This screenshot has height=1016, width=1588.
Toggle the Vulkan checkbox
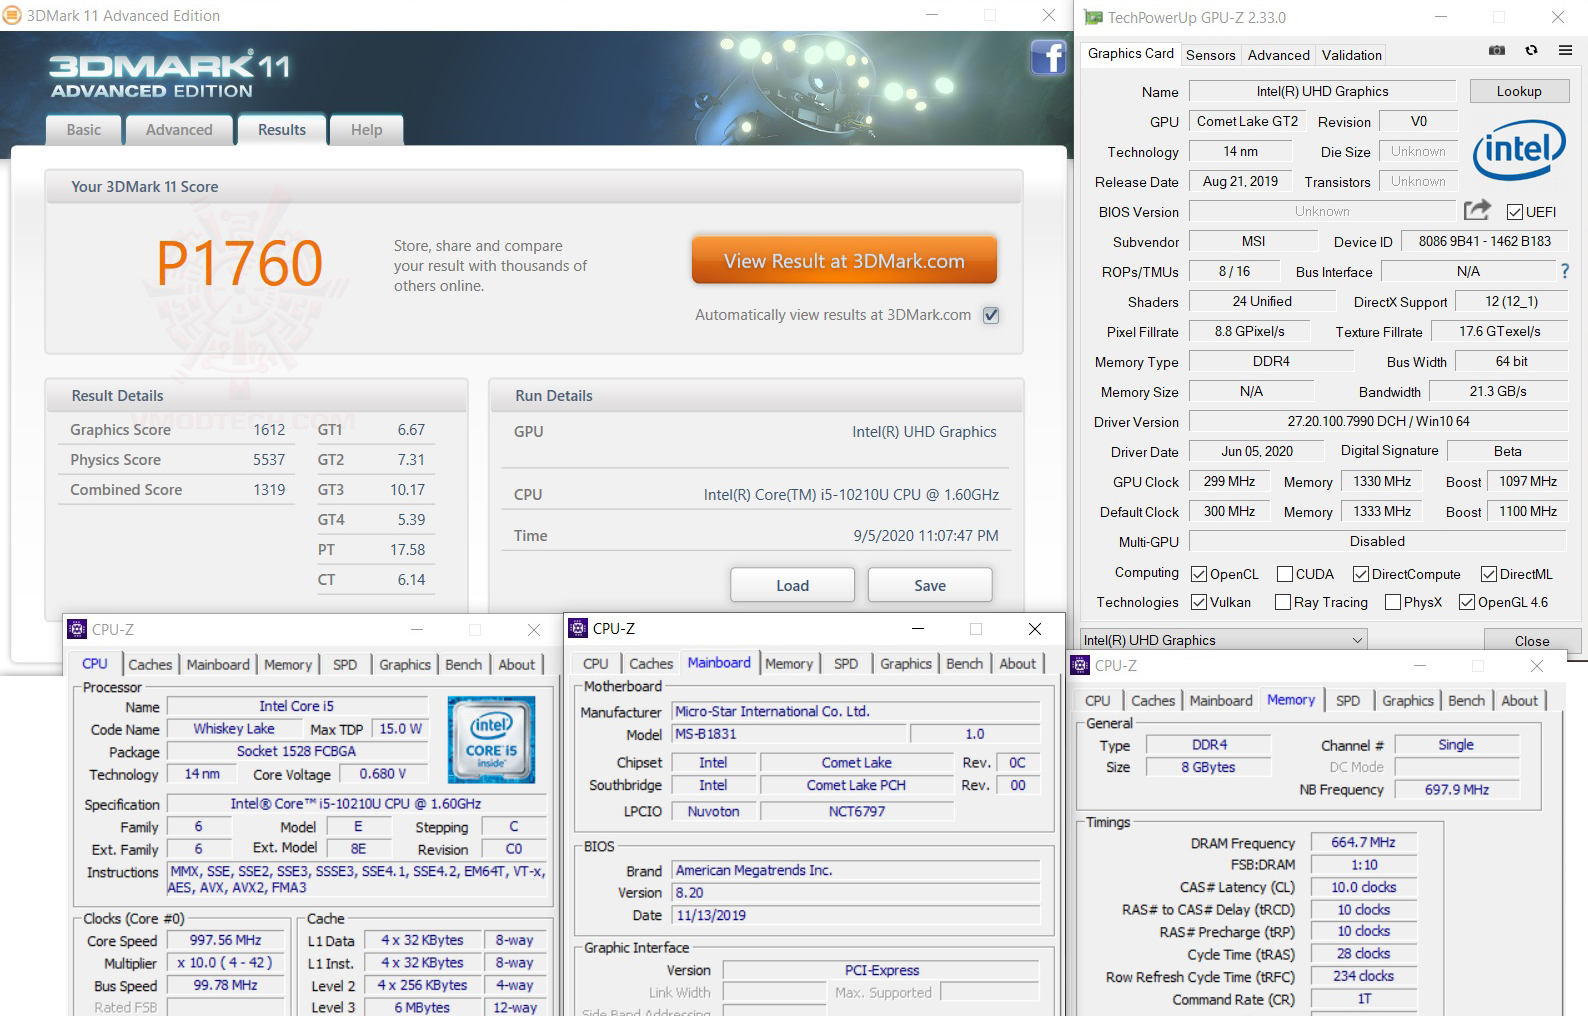(1199, 602)
